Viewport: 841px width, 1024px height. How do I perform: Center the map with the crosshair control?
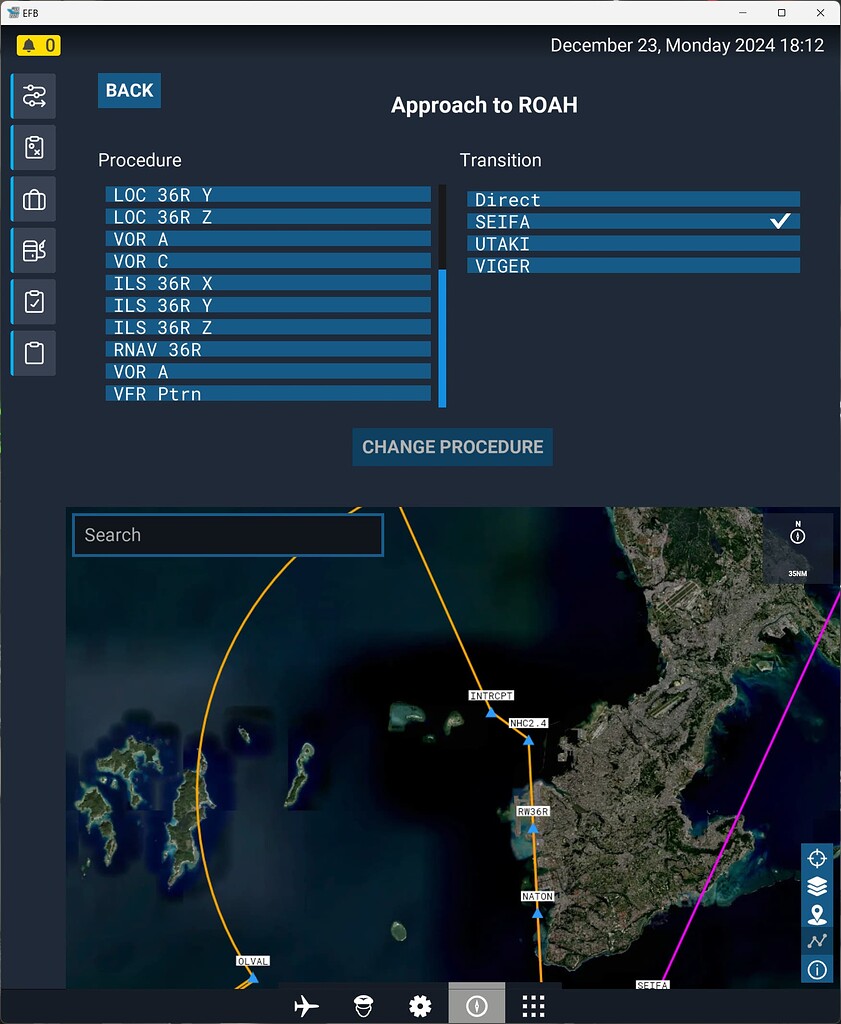[x=817, y=858]
